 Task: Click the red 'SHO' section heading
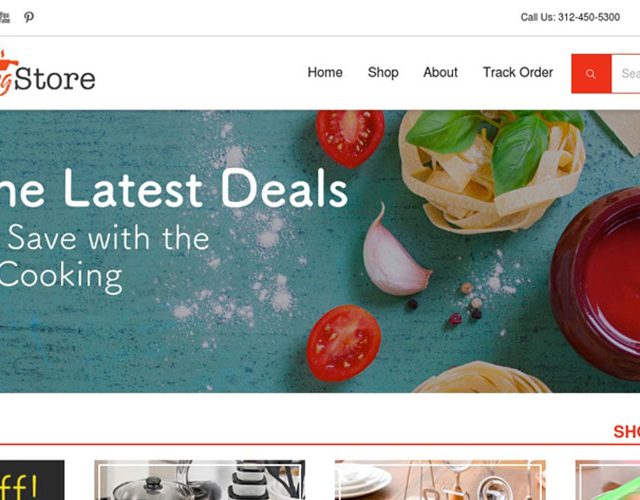click(x=627, y=431)
